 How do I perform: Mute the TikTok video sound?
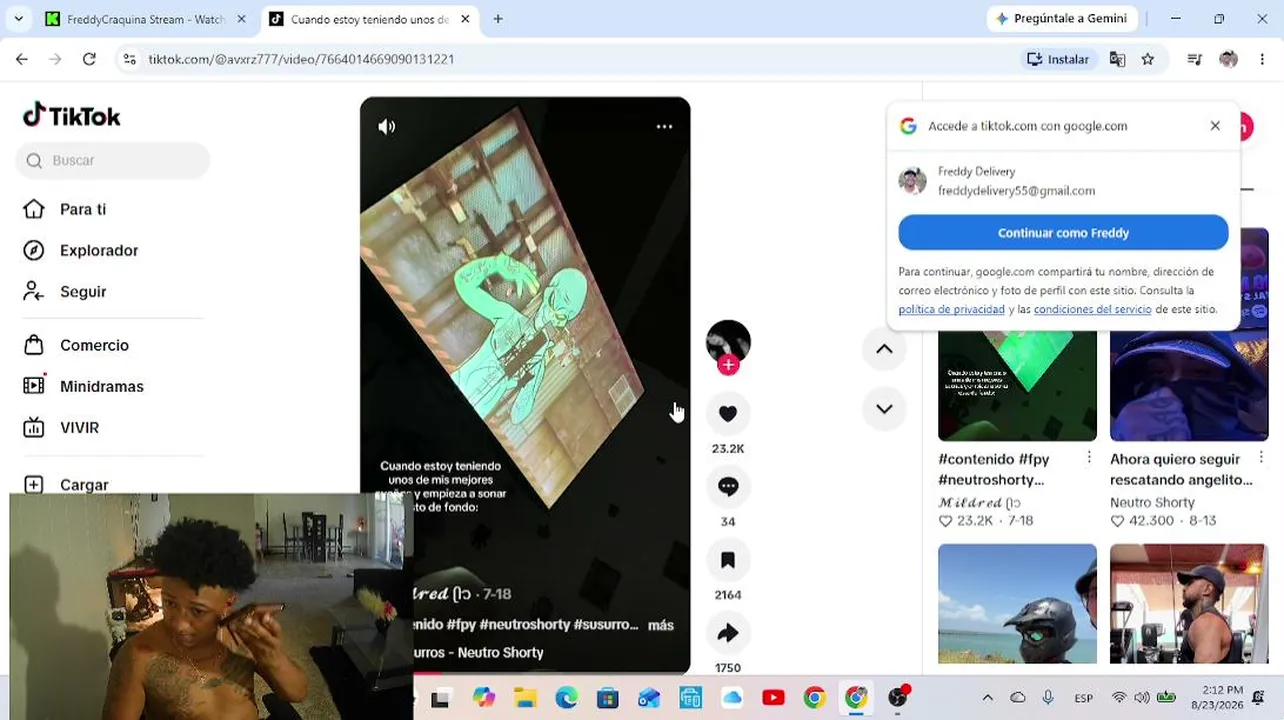point(387,127)
